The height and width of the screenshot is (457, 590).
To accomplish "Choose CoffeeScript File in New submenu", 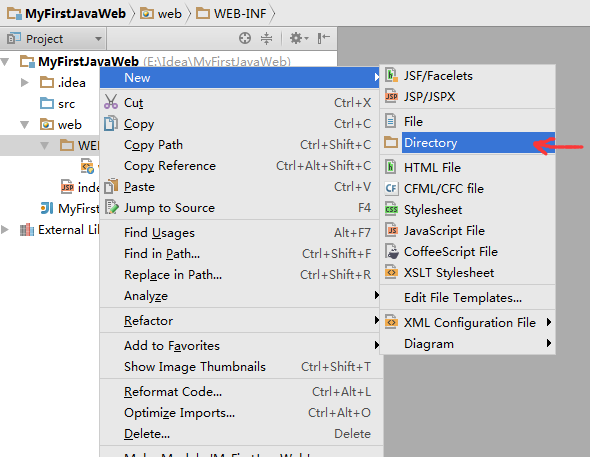I will coord(467,251).
